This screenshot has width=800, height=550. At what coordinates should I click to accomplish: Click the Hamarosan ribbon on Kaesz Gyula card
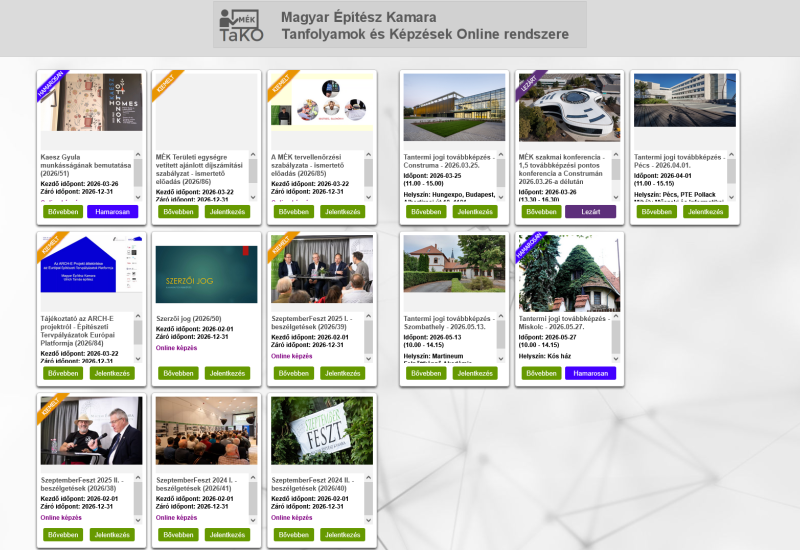click(x=50, y=84)
